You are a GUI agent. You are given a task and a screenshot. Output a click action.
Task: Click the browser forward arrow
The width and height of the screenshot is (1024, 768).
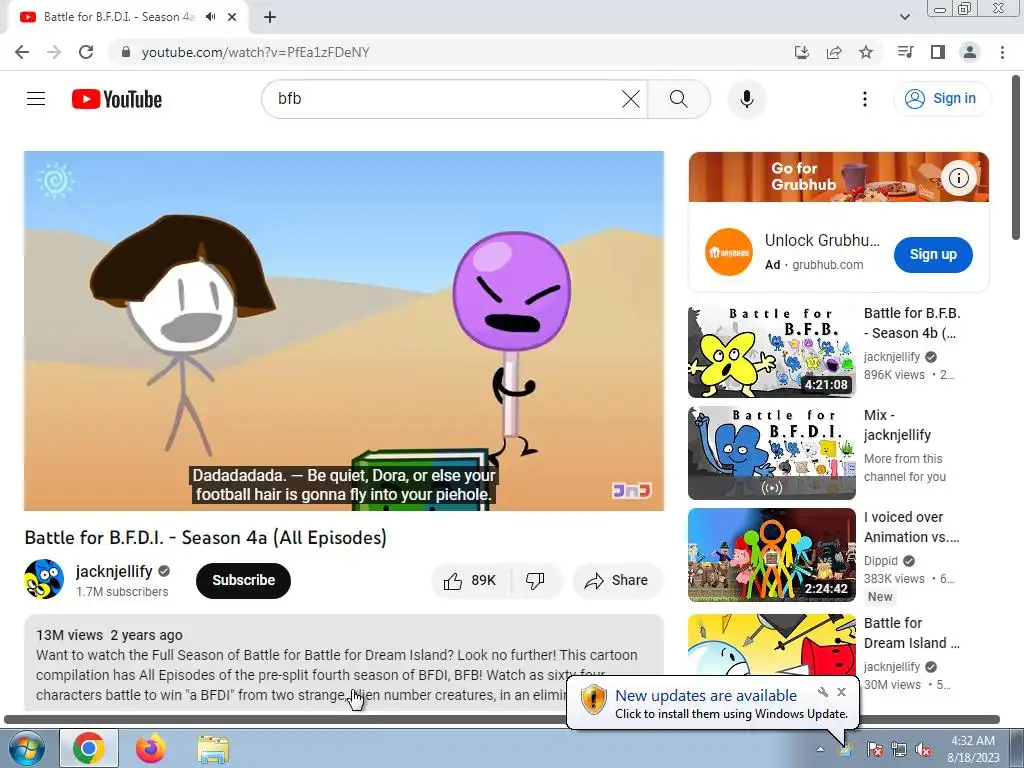(54, 52)
